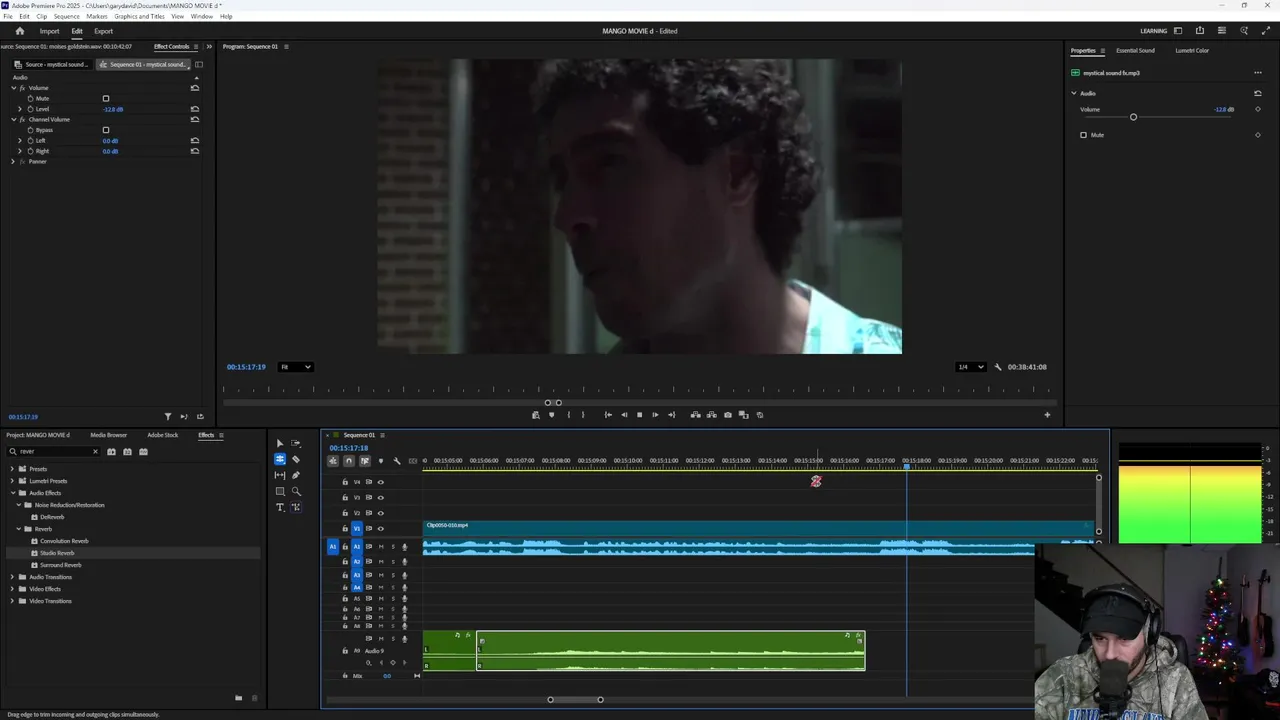Image resolution: width=1280 pixels, height=720 pixels.
Task: Adjust the Properties Volume slider
Action: click(1133, 117)
